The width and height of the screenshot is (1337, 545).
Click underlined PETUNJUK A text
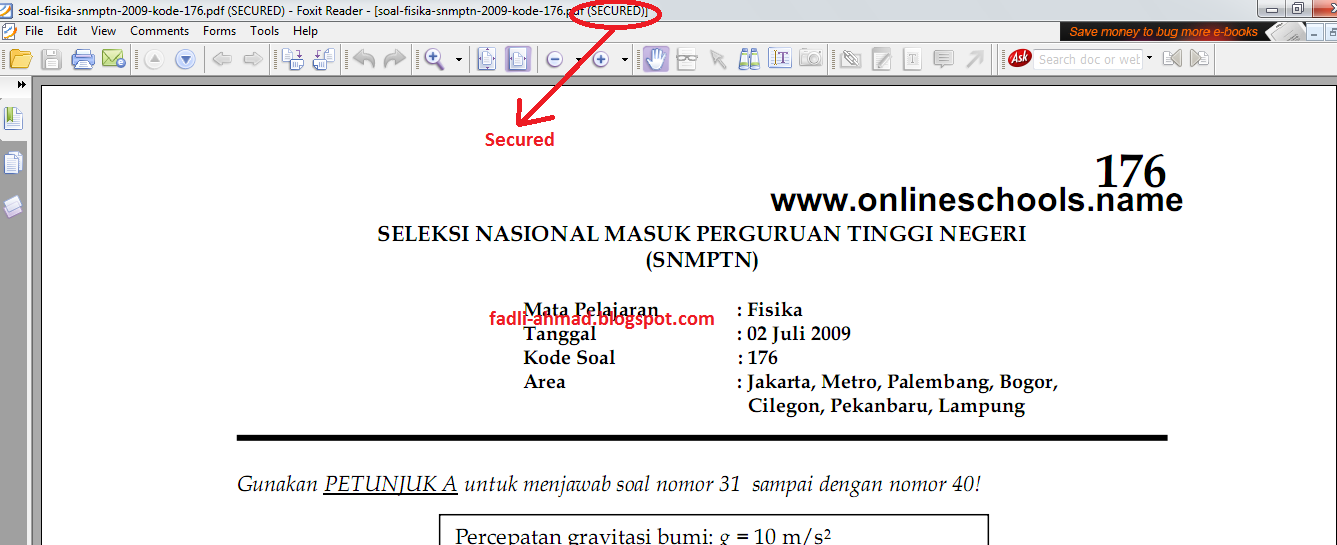click(390, 485)
